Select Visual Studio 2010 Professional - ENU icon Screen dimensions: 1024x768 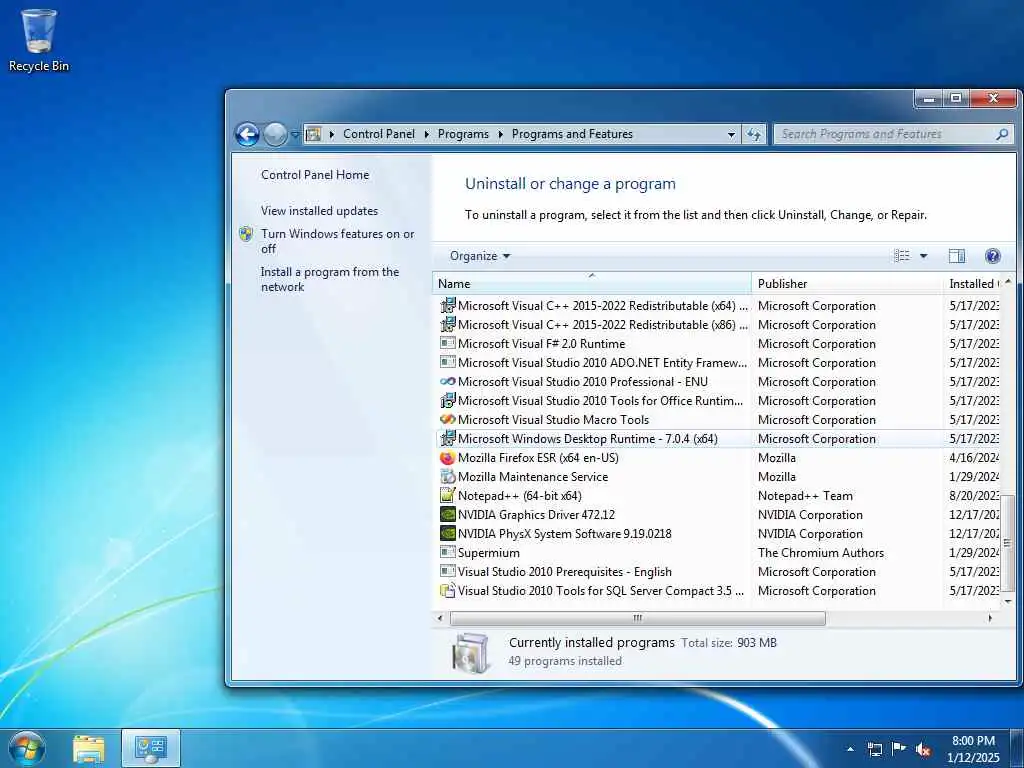[x=447, y=381]
